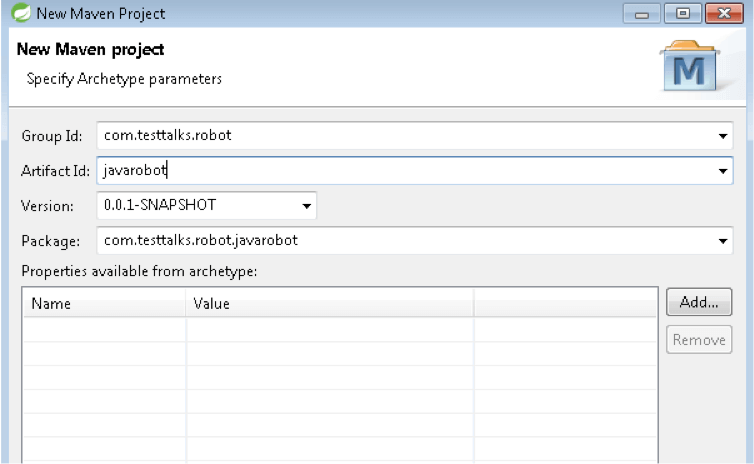Select the Value column header

coord(329,303)
